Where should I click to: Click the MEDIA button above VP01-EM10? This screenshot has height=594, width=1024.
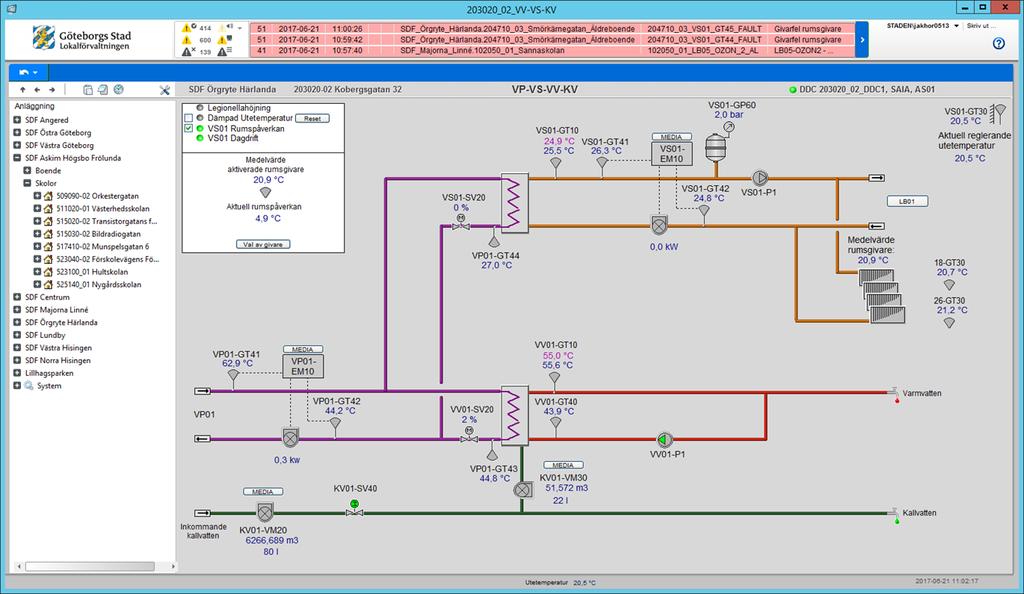pyautogui.click(x=302, y=349)
